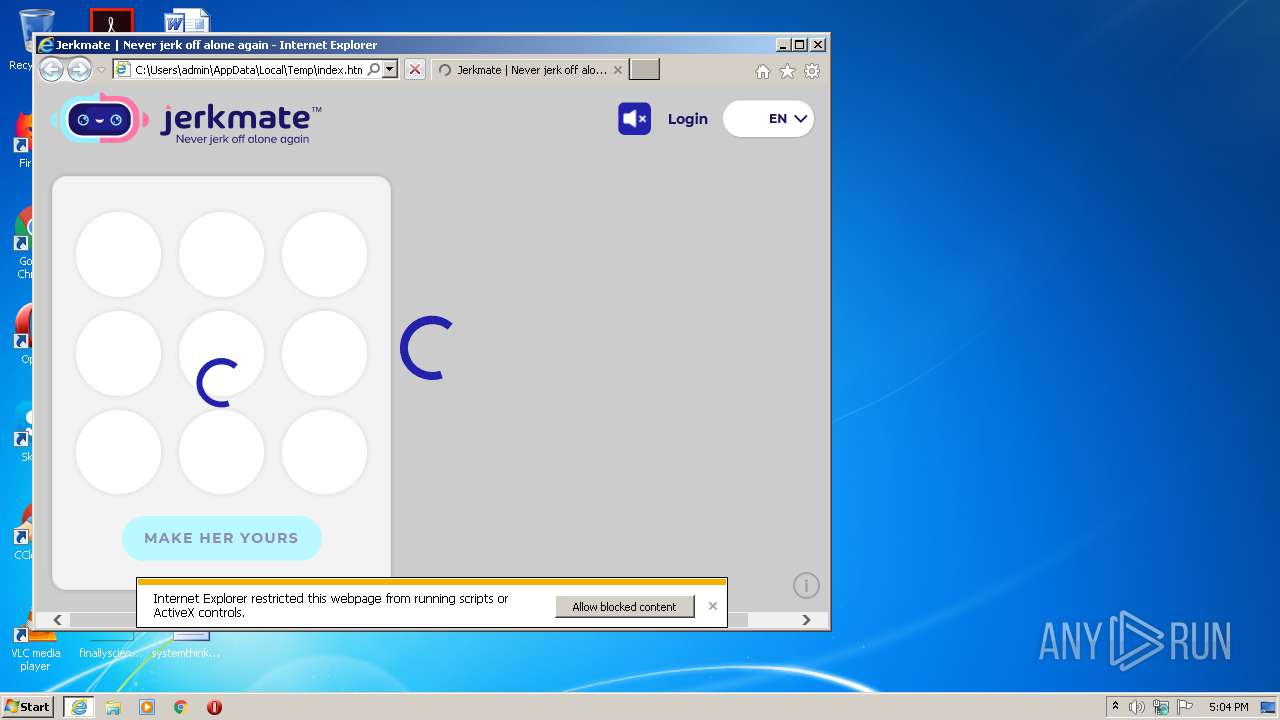Click Allow blocked content button
The height and width of the screenshot is (720, 1280).
tap(625, 606)
